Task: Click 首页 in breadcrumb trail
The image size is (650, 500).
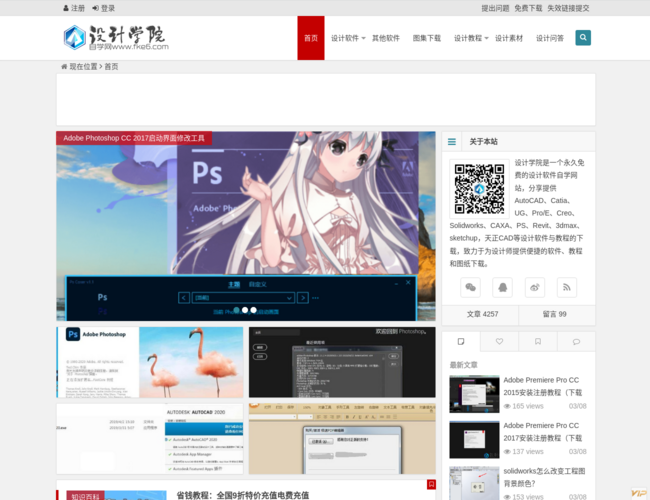Action: point(111,67)
